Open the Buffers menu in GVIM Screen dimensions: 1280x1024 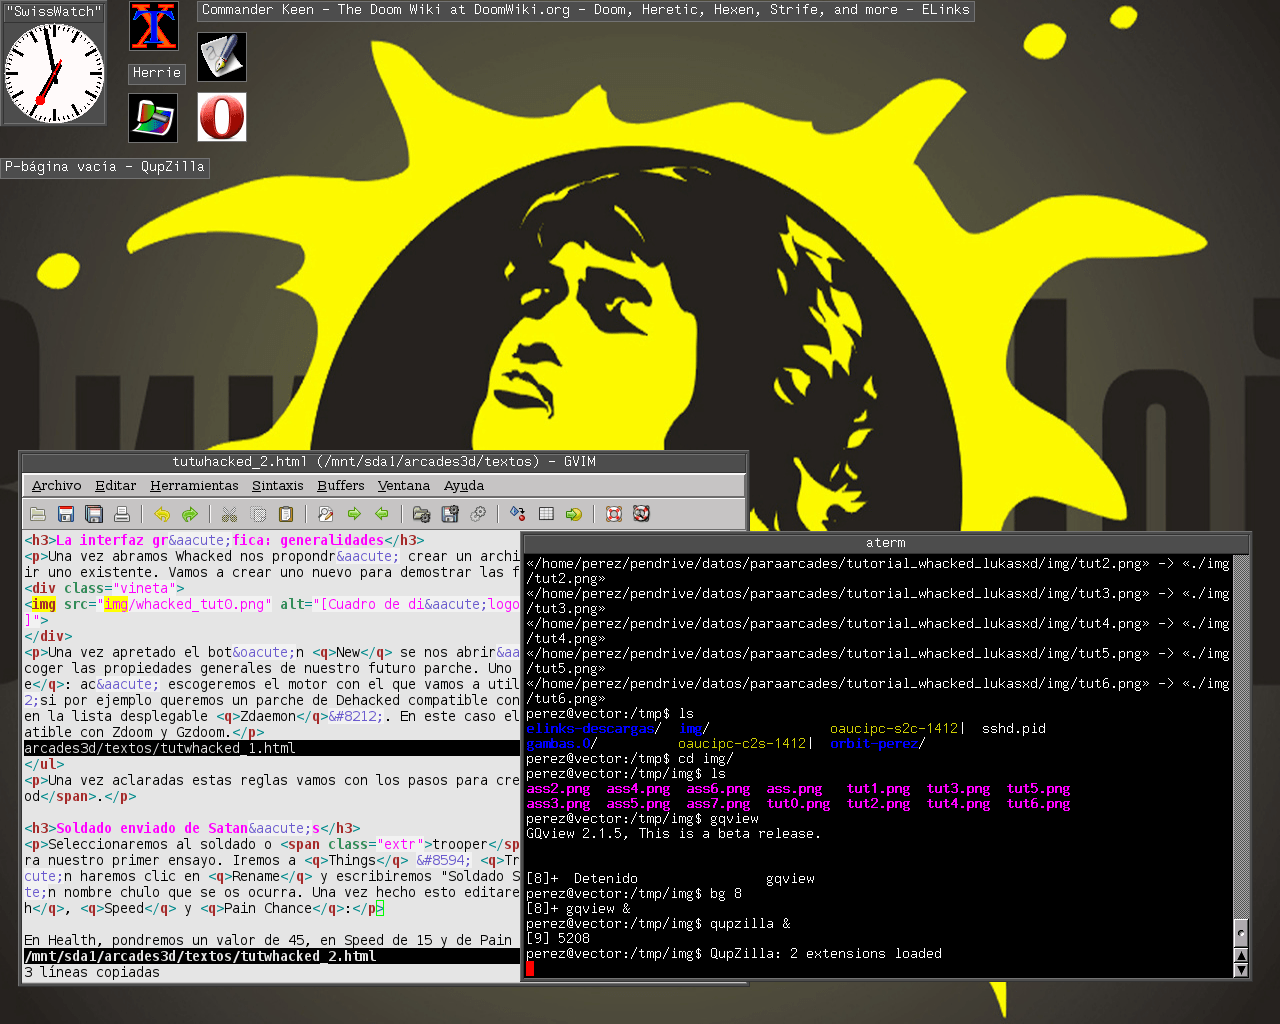pos(340,486)
